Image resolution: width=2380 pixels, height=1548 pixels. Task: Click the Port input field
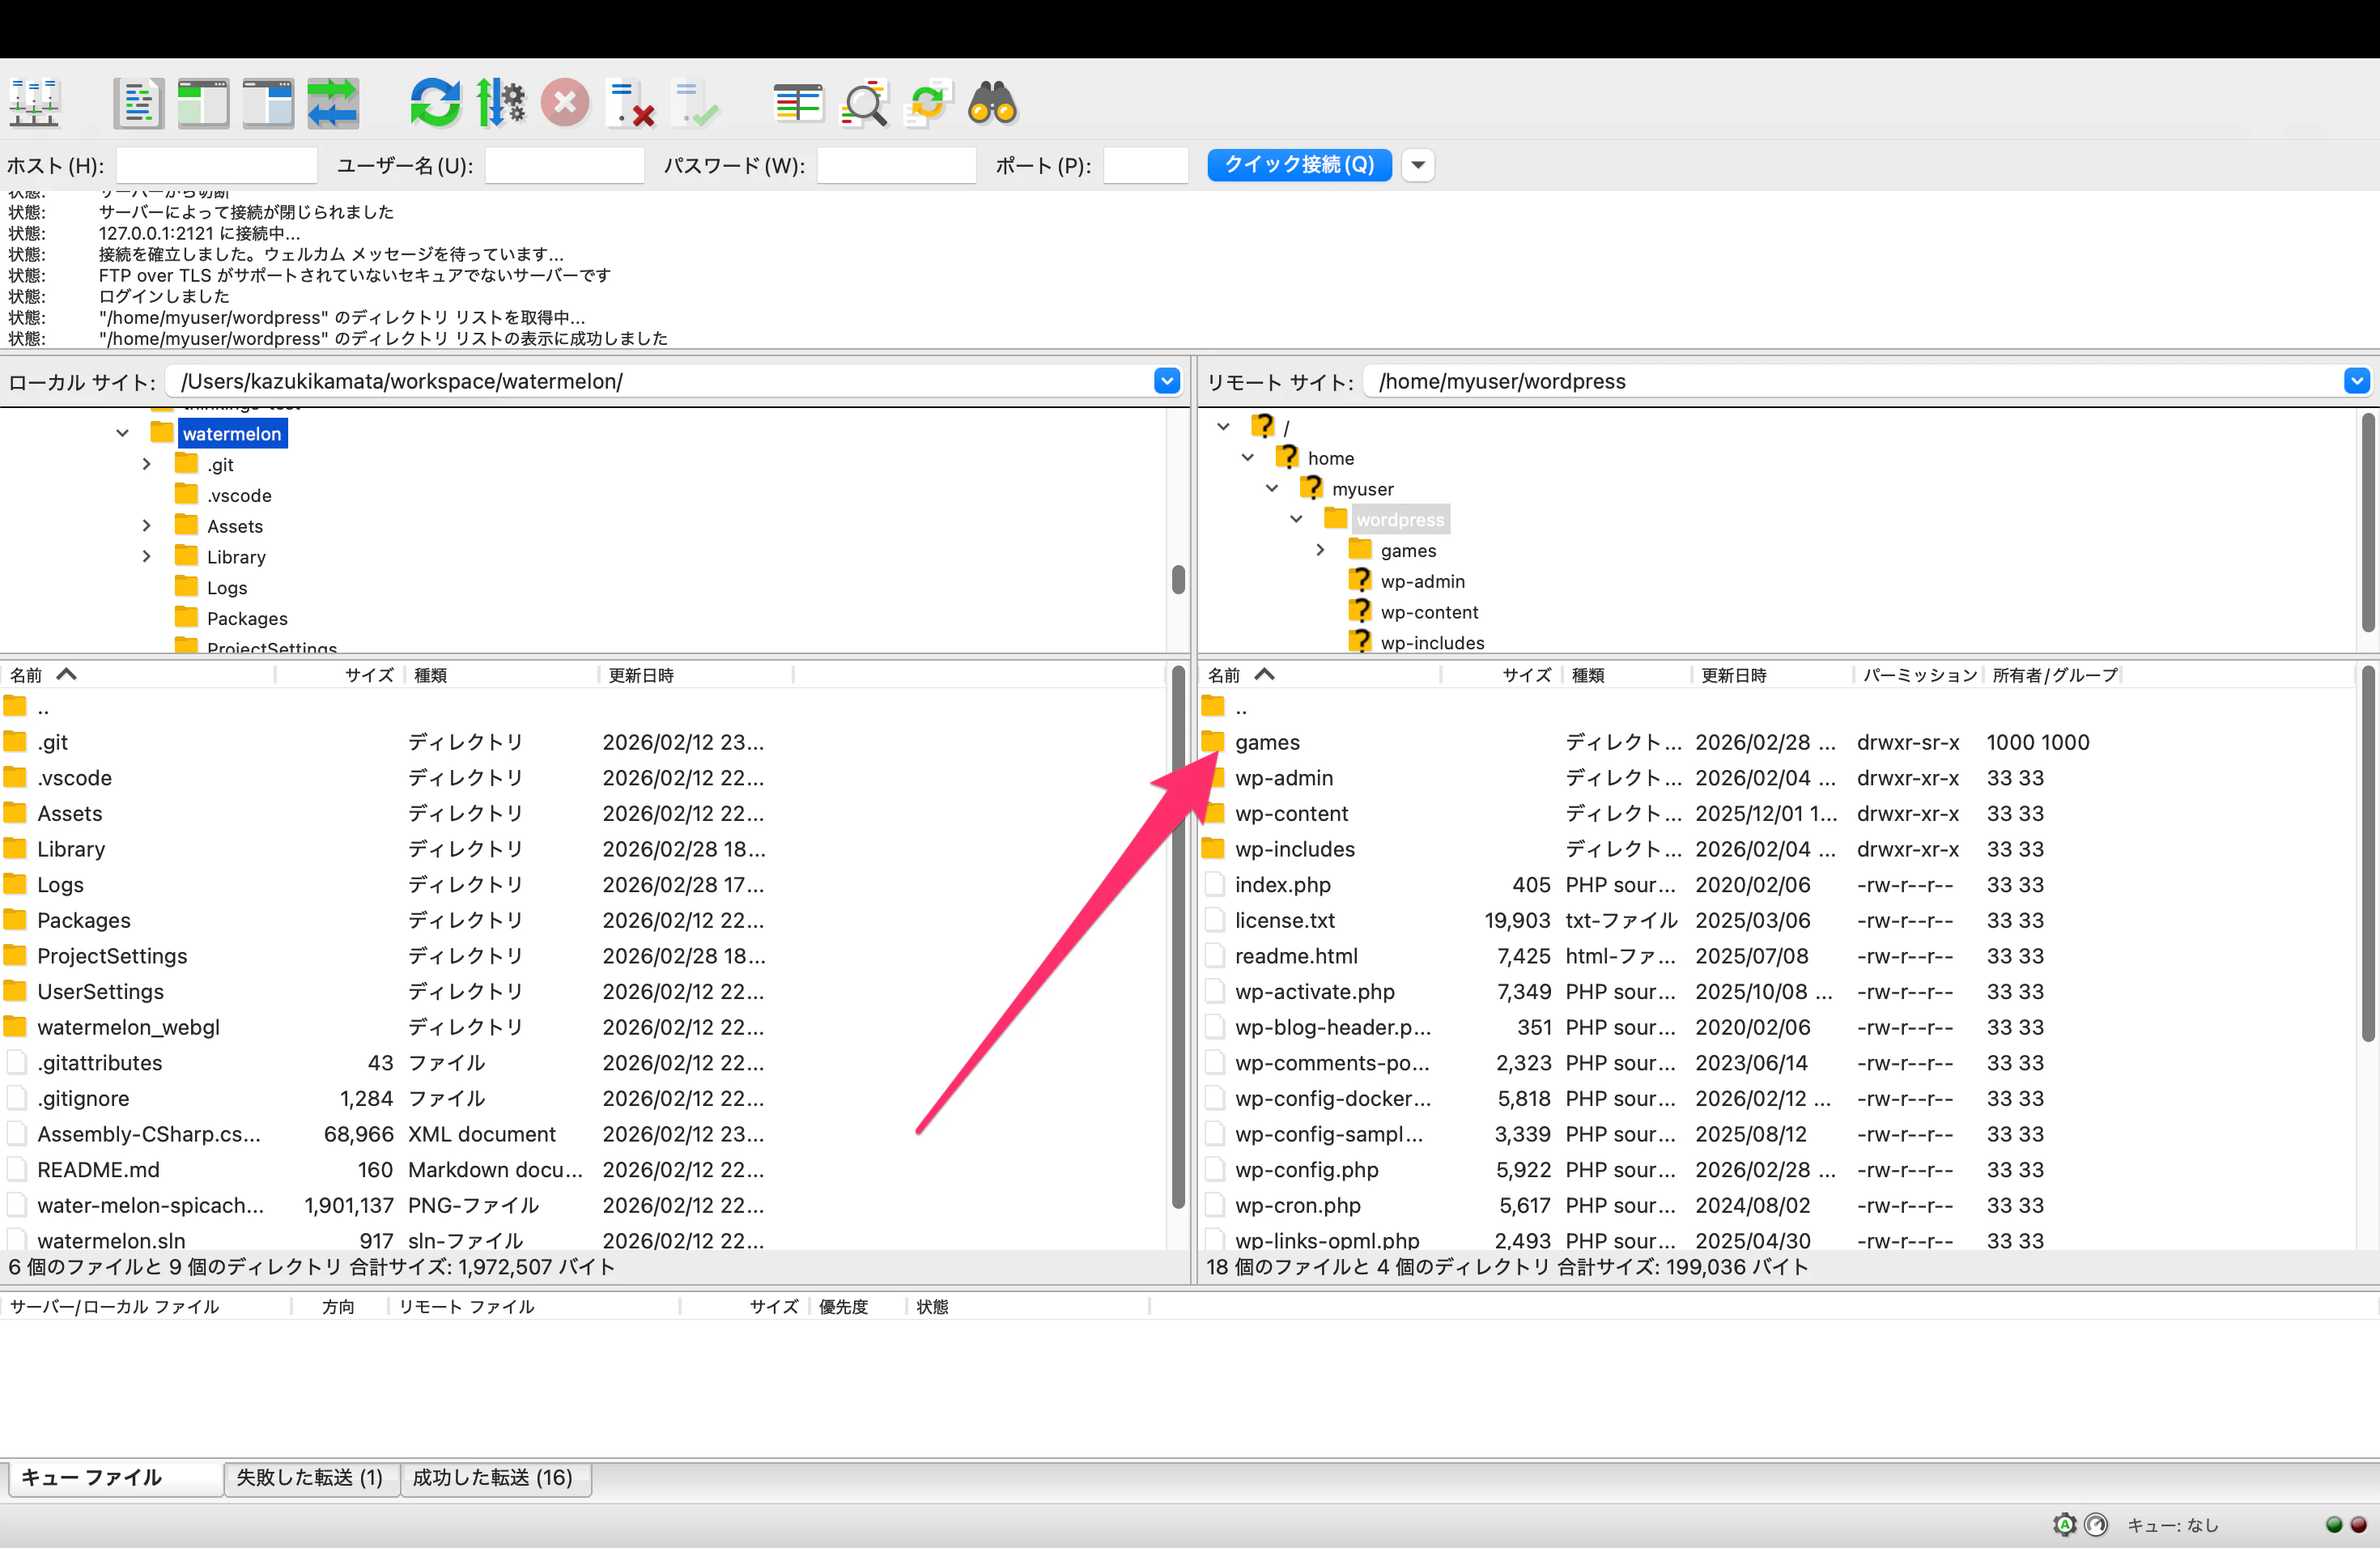[x=1146, y=165]
